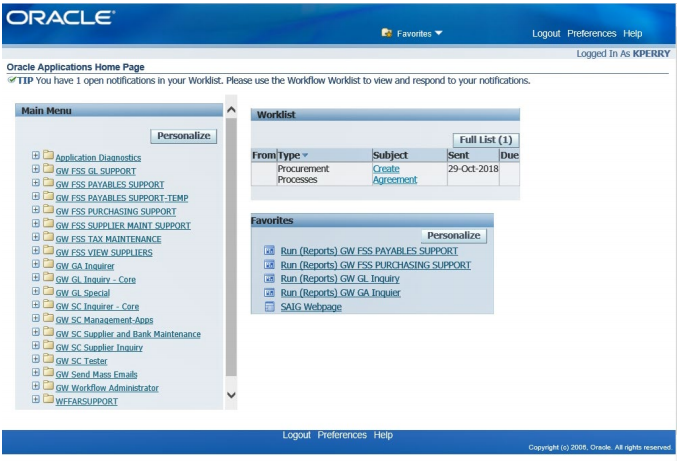This screenshot has height=461, width=682.
Task: Click the Main Menu scrollbar up arrow
Action: tap(231, 110)
